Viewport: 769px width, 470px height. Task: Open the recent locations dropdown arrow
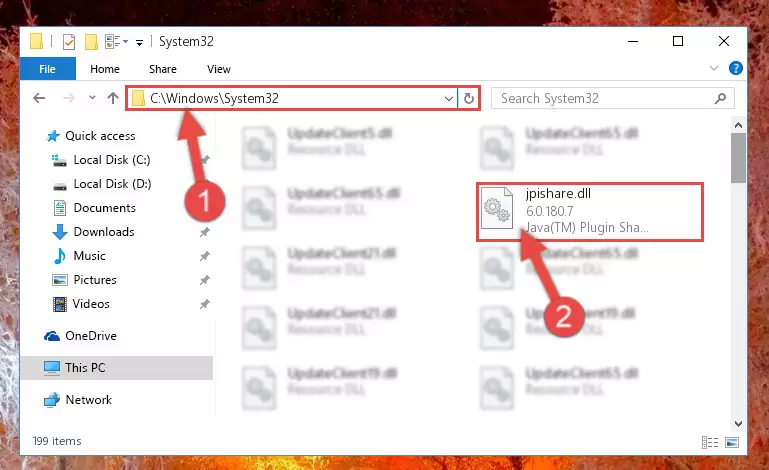pos(92,98)
